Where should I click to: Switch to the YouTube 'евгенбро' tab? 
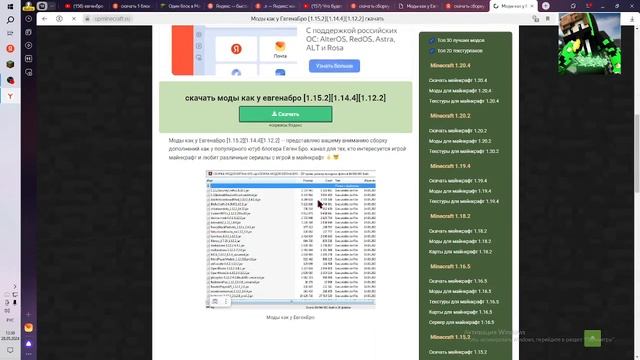[x=85, y=6]
